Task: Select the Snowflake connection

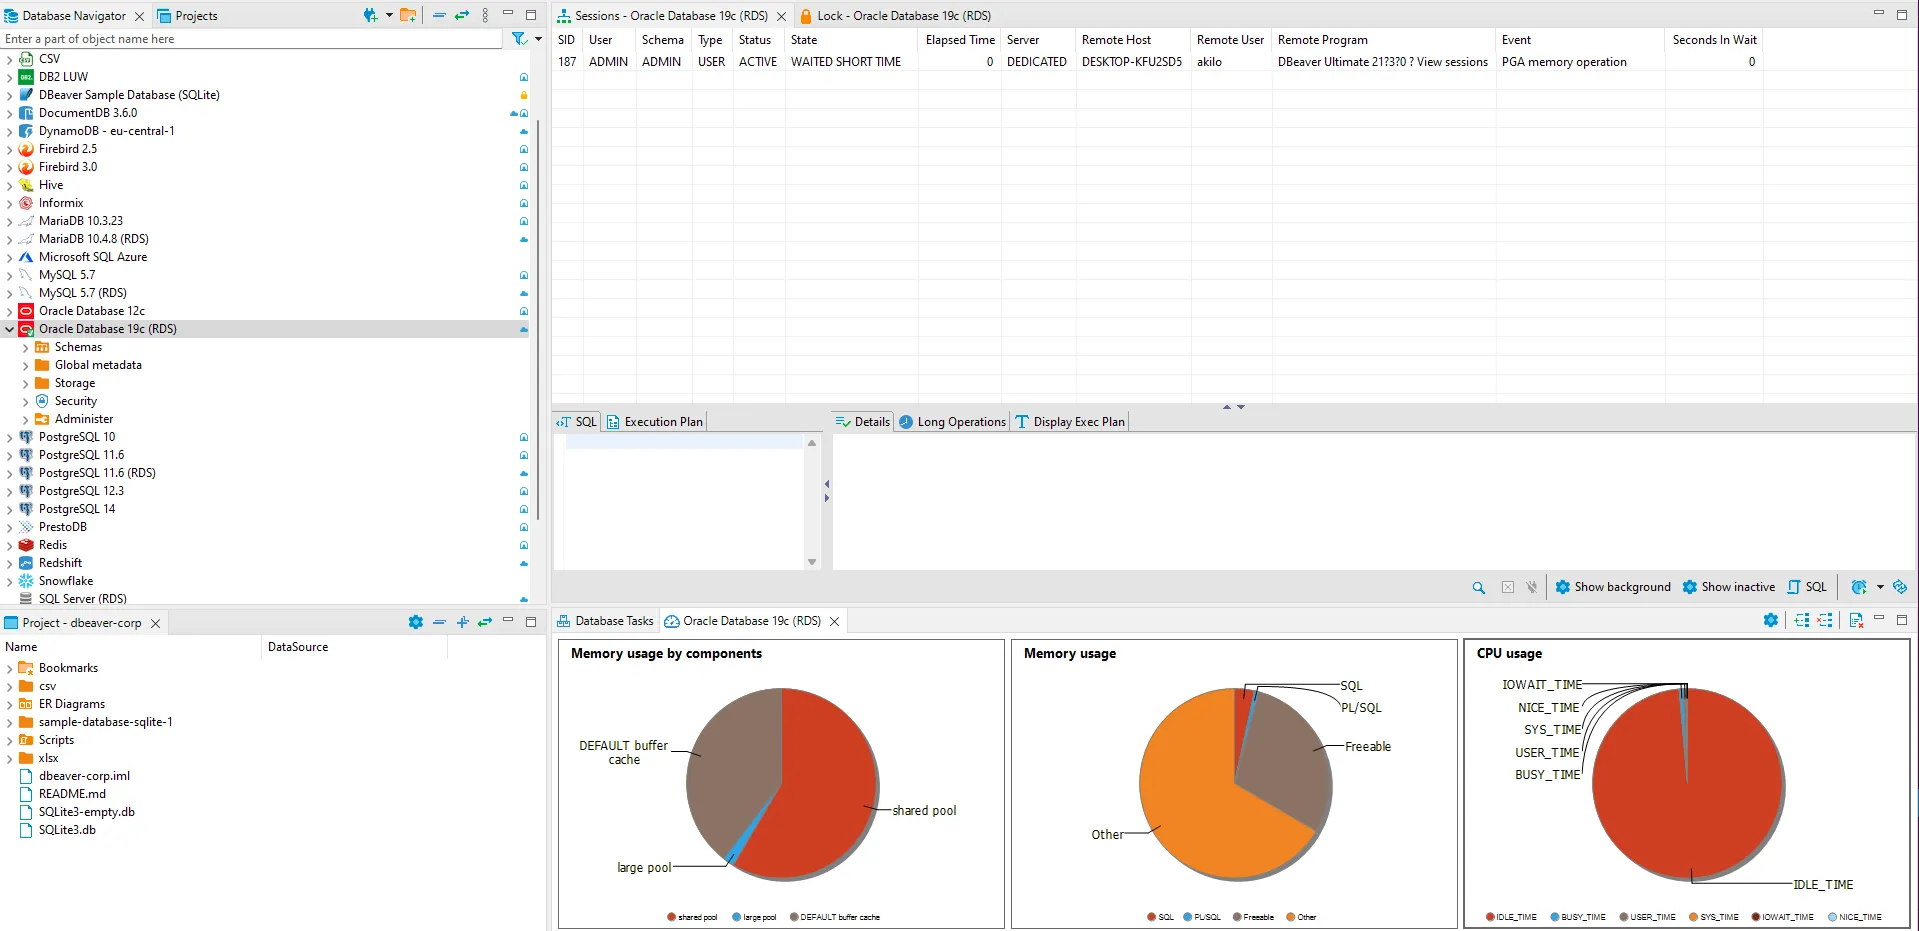Action: [x=66, y=581]
